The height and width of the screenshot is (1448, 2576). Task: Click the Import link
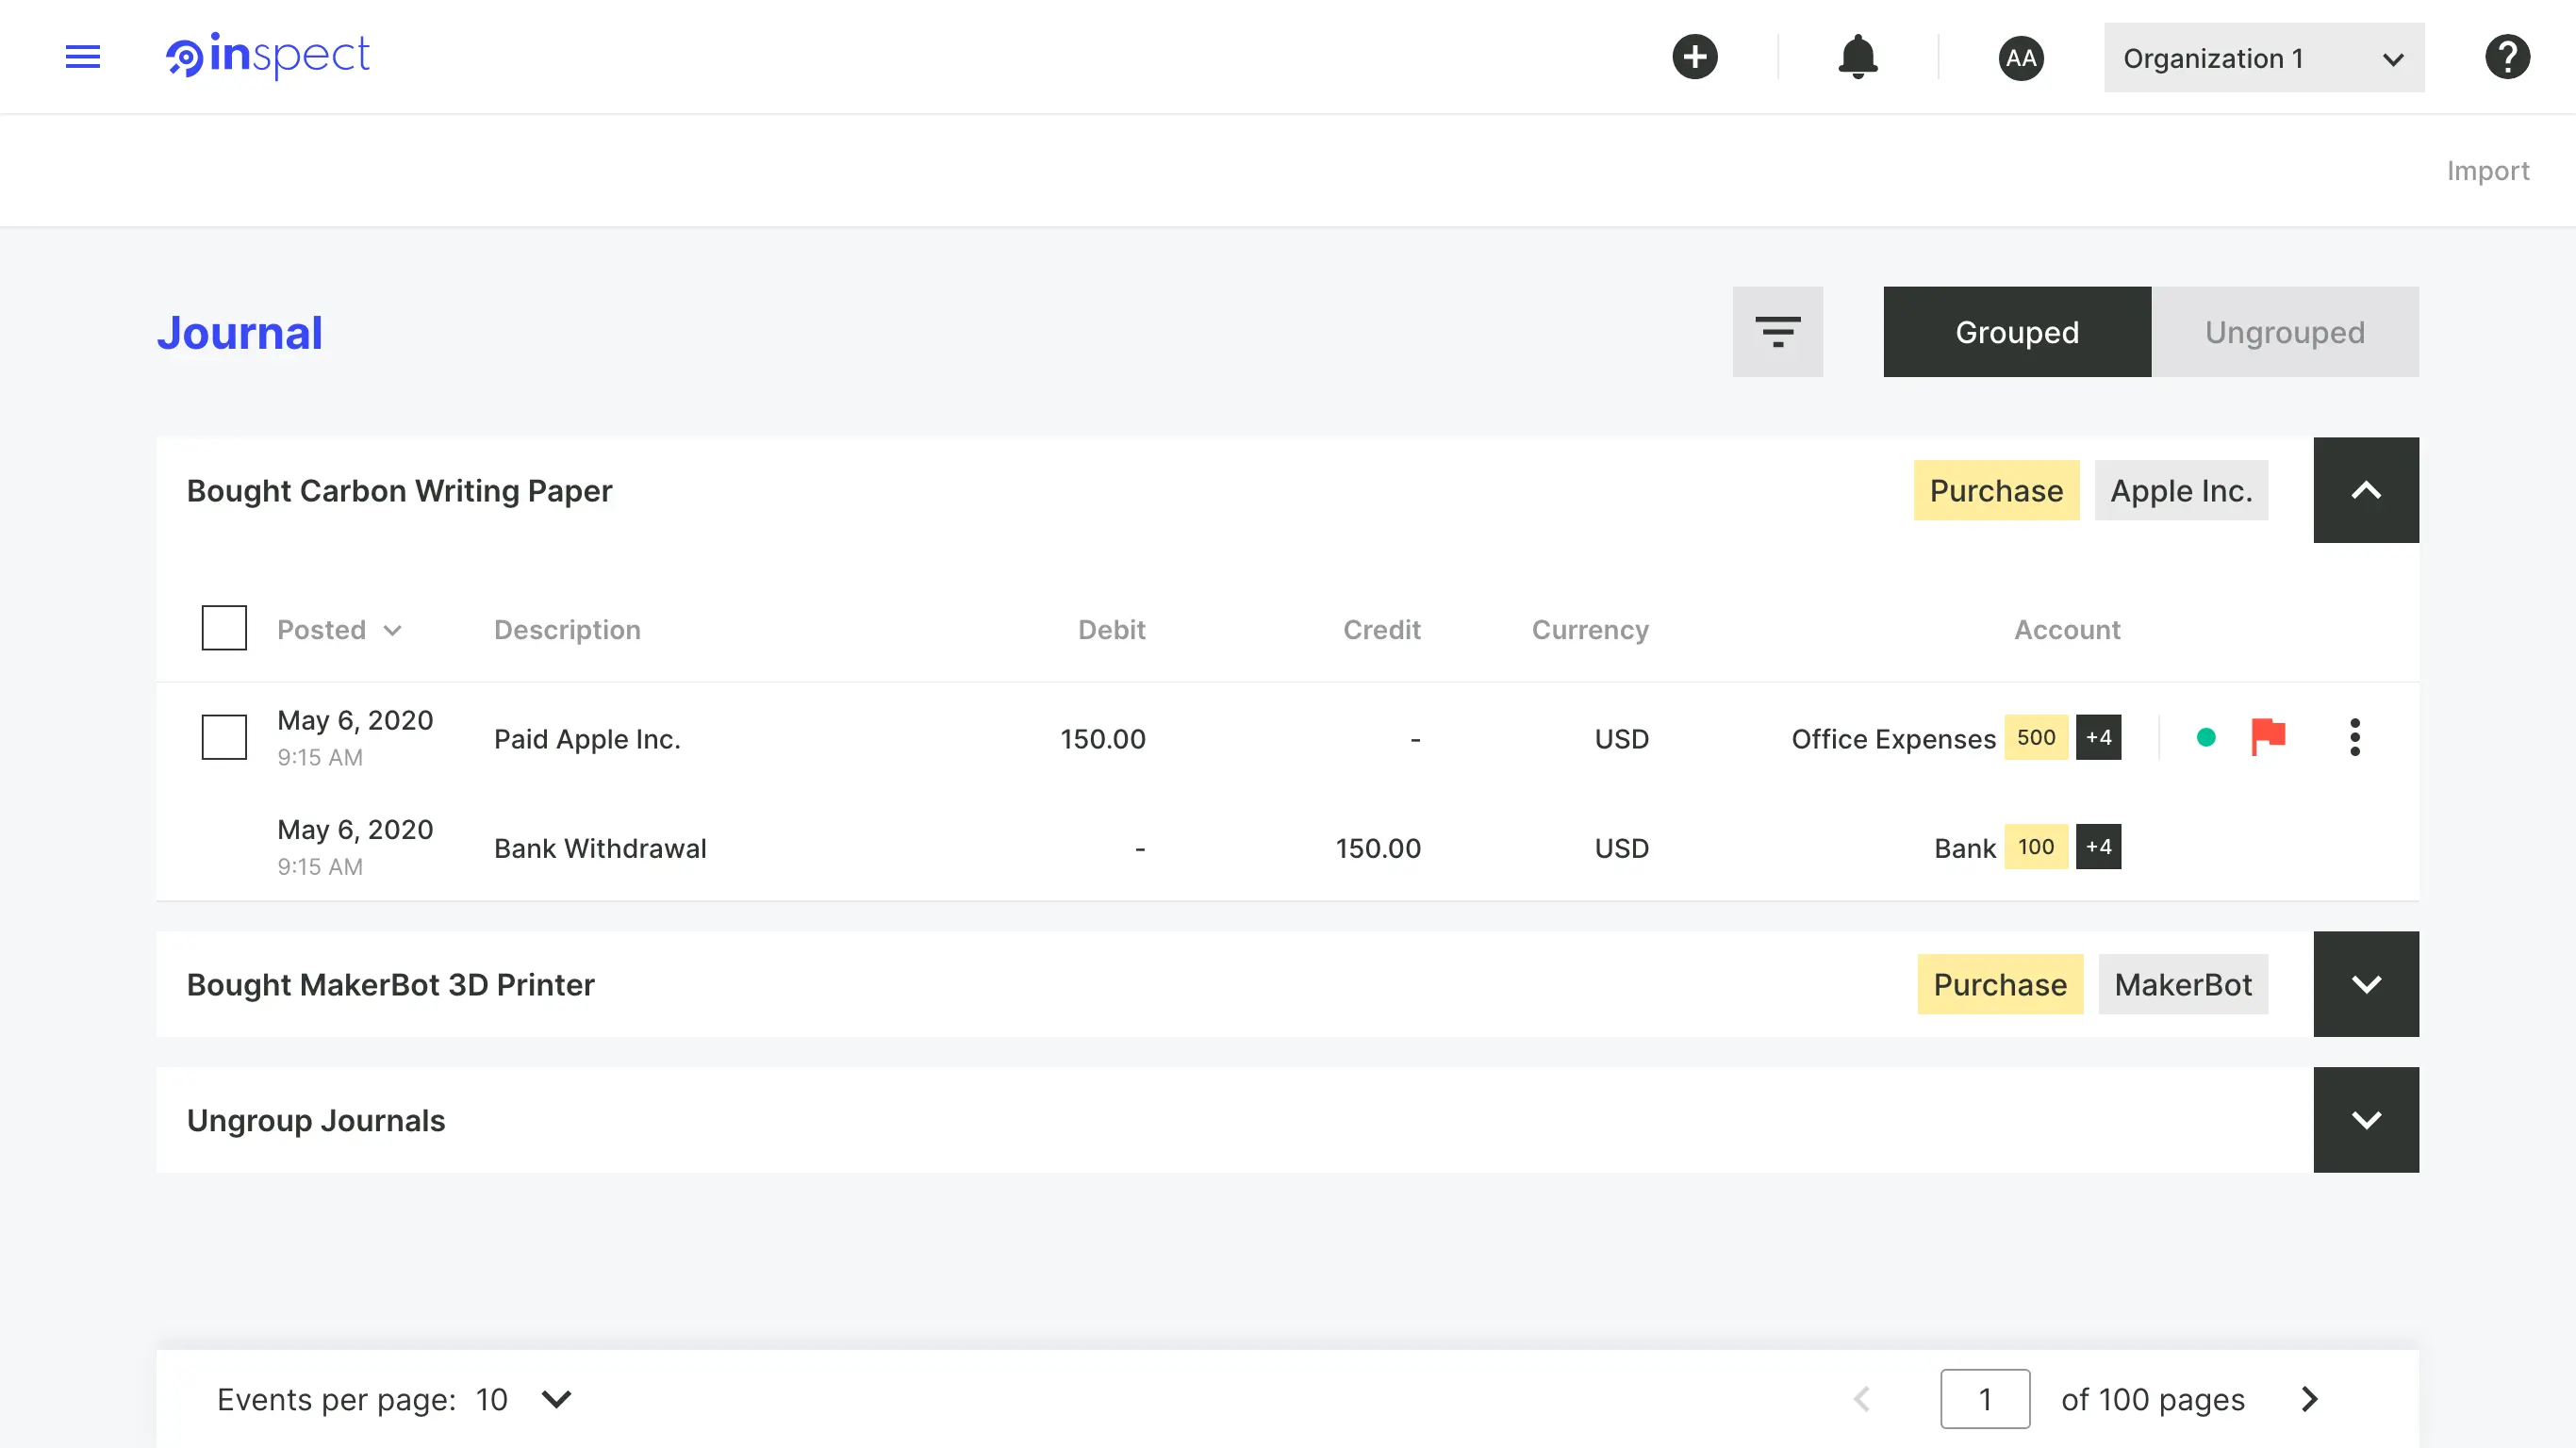pos(2487,171)
